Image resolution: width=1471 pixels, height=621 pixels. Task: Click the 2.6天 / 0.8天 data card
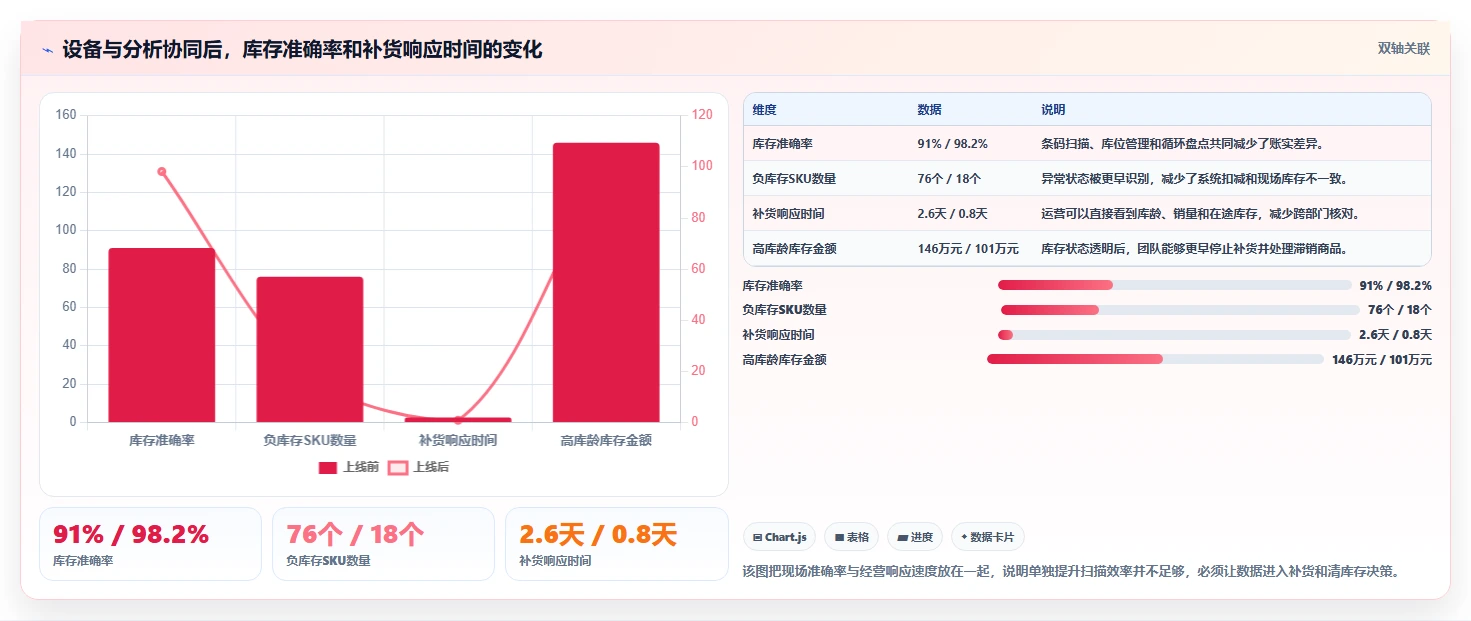[617, 544]
